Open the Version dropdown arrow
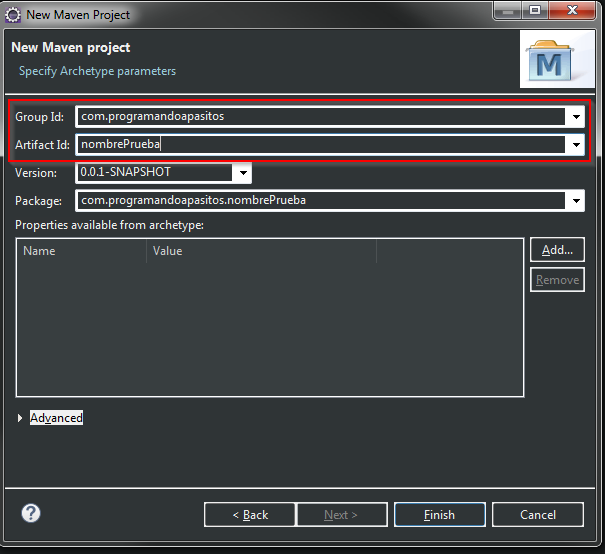 (243, 172)
